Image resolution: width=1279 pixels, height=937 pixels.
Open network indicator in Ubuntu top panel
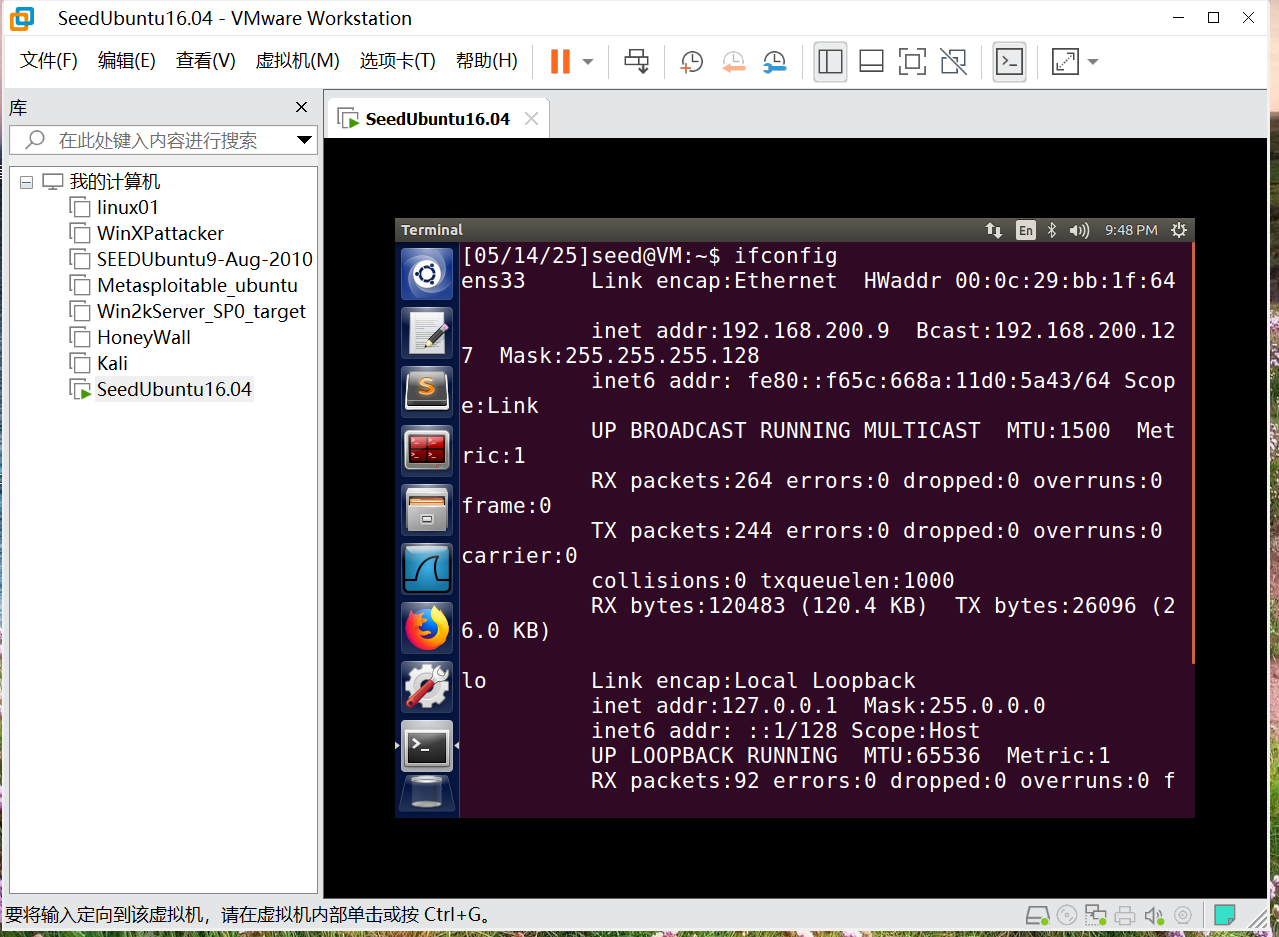point(994,230)
